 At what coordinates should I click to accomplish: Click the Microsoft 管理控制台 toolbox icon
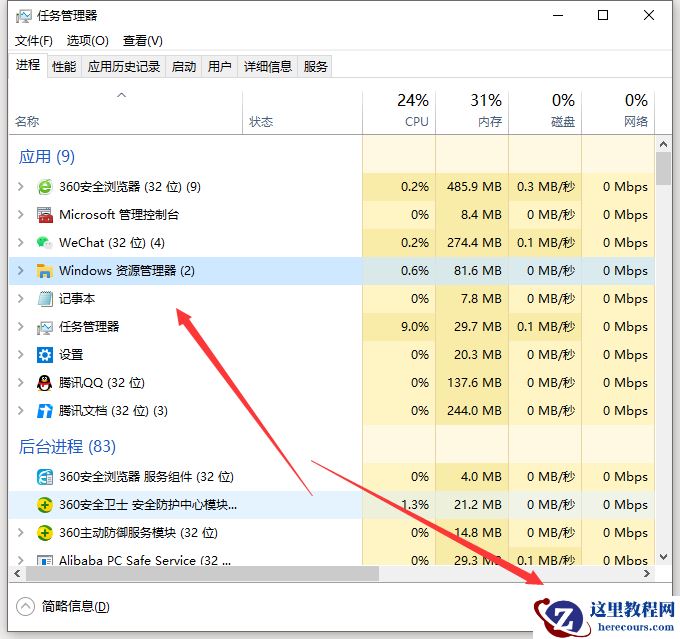45,215
